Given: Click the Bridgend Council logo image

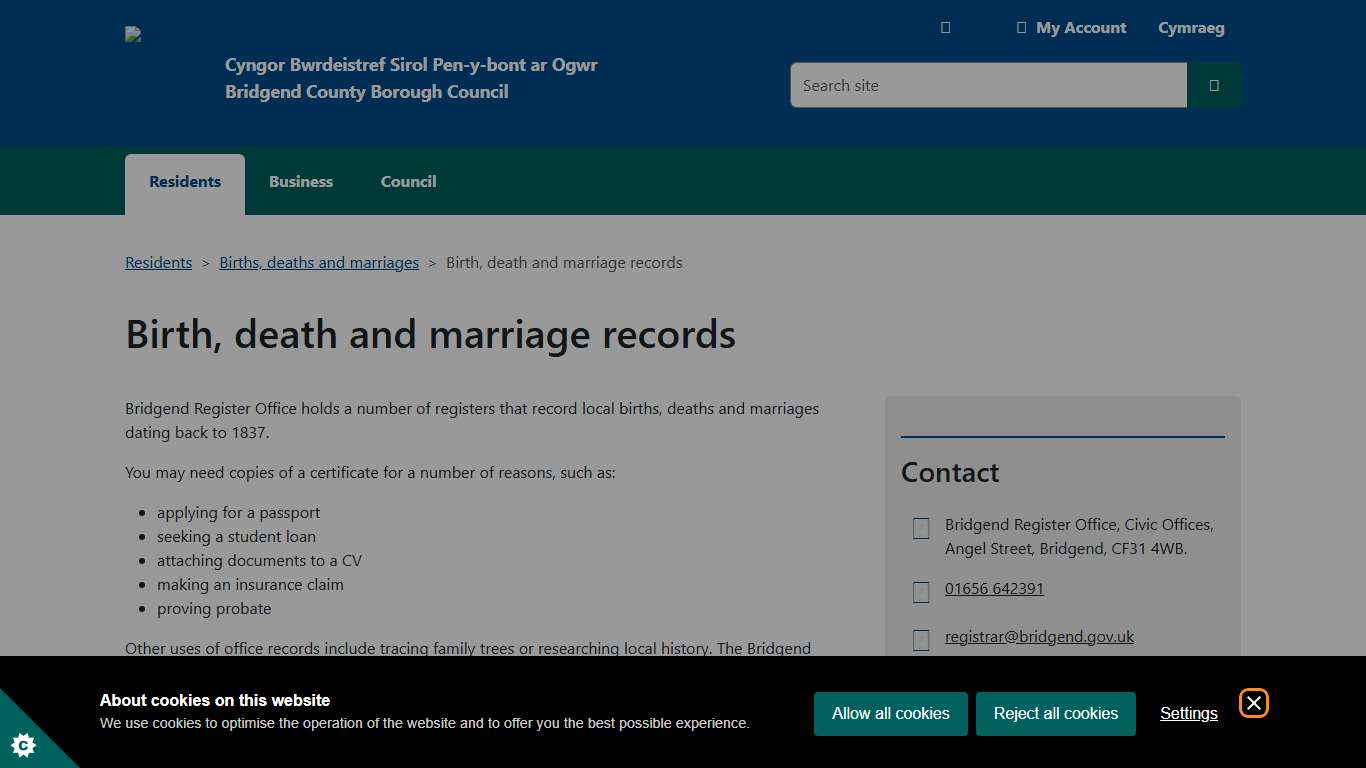Looking at the screenshot, I should [133, 33].
